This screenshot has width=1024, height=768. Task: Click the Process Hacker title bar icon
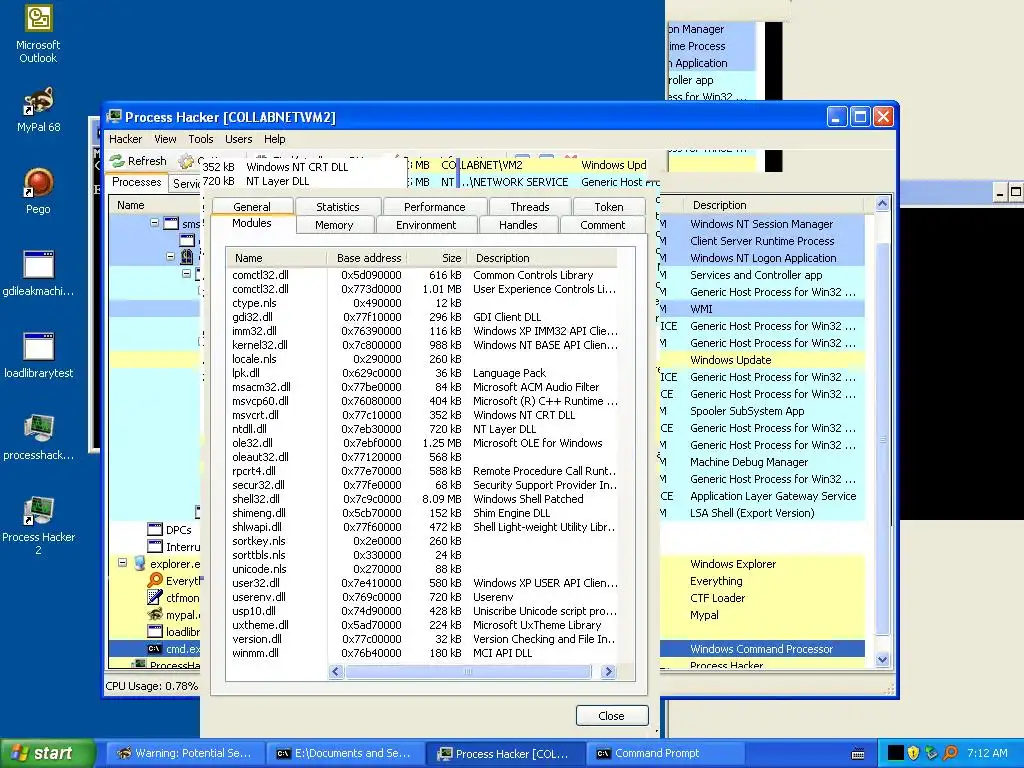[115, 117]
